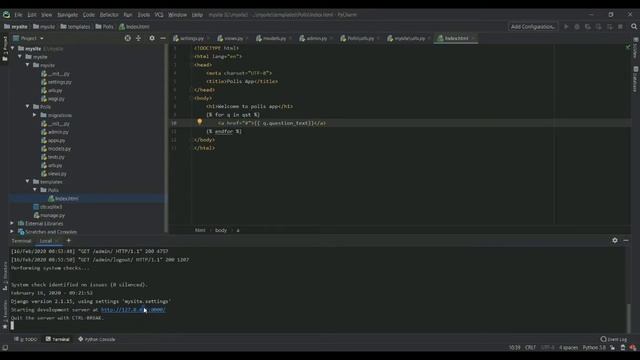Click the inspection checkmark at editor top-right

[628, 47]
